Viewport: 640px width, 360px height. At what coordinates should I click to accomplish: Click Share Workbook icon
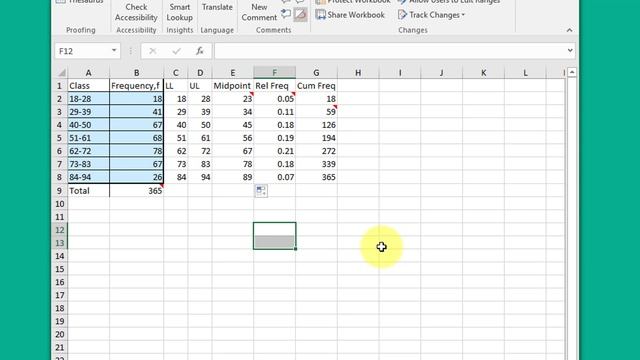pyautogui.click(x=321, y=15)
